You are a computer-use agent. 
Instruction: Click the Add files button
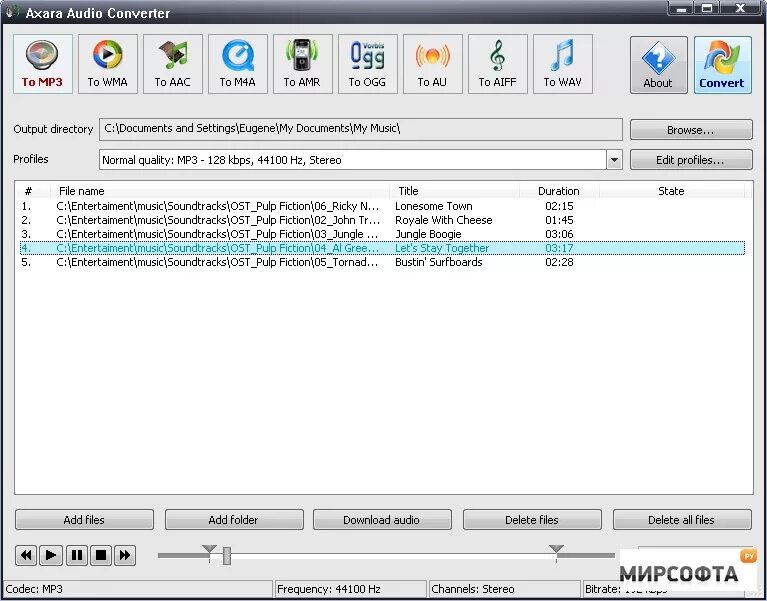coord(84,520)
